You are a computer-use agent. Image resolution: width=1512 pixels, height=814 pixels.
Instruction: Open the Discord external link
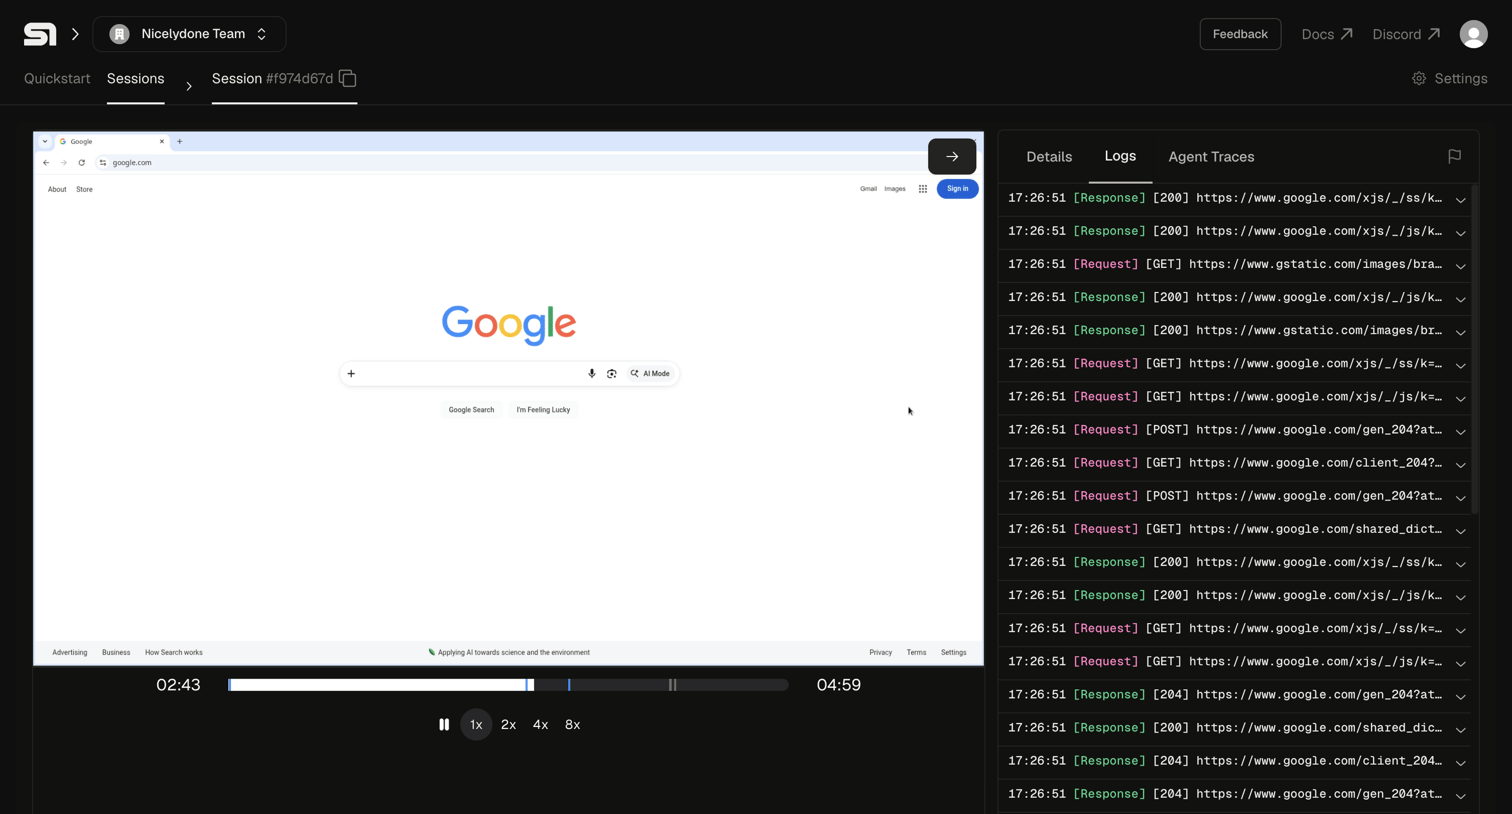click(x=1406, y=34)
